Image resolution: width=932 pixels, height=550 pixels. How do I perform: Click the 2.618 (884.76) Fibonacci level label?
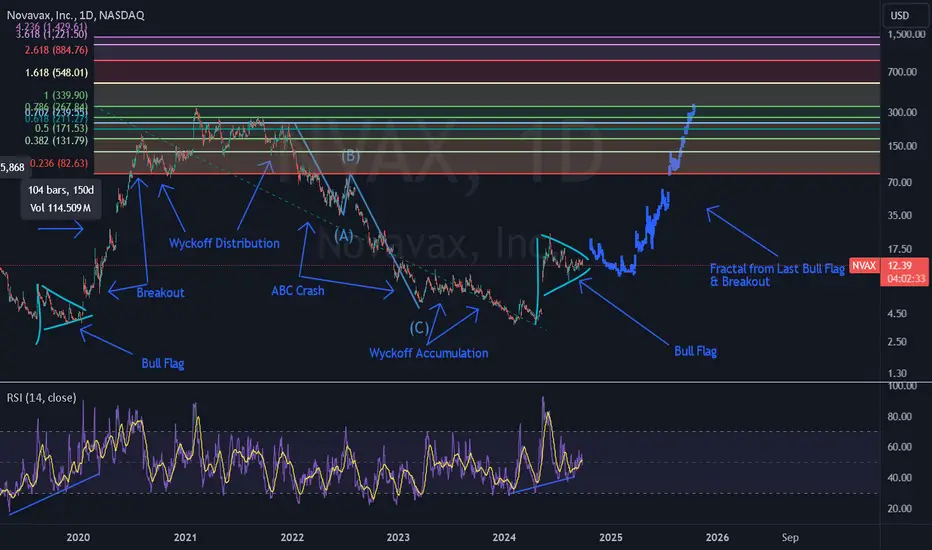coord(56,50)
